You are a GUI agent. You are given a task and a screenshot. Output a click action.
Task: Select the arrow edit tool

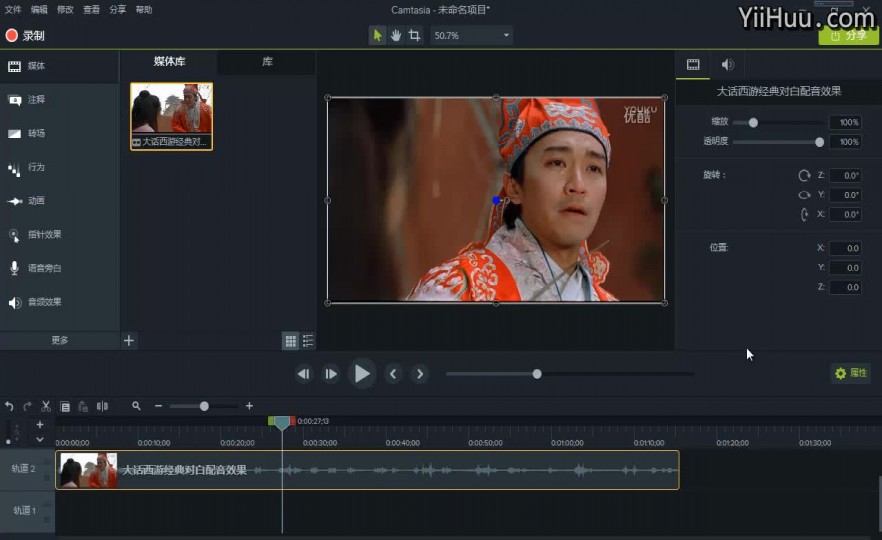[377, 35]
